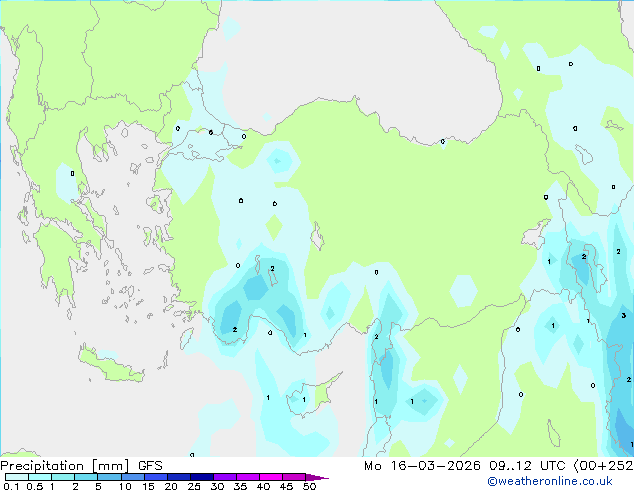Click the '40' legend scale label
The width and height of the screenshot is (634, 490).
(263, 486)
